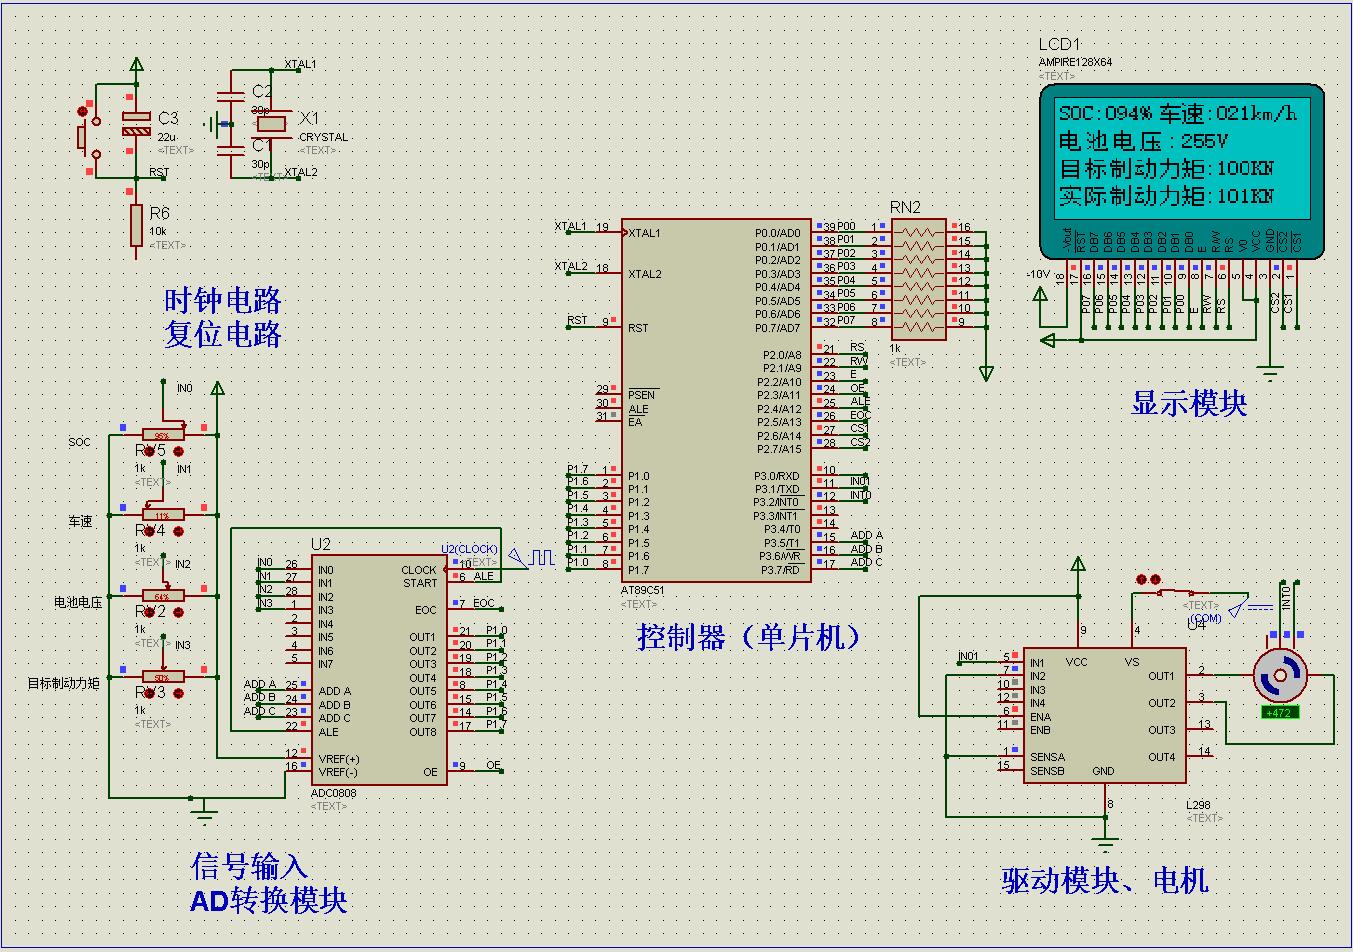
Task: Click power terminal above capacitor C3
Action: pyautogui.click(x=136, y=66)
